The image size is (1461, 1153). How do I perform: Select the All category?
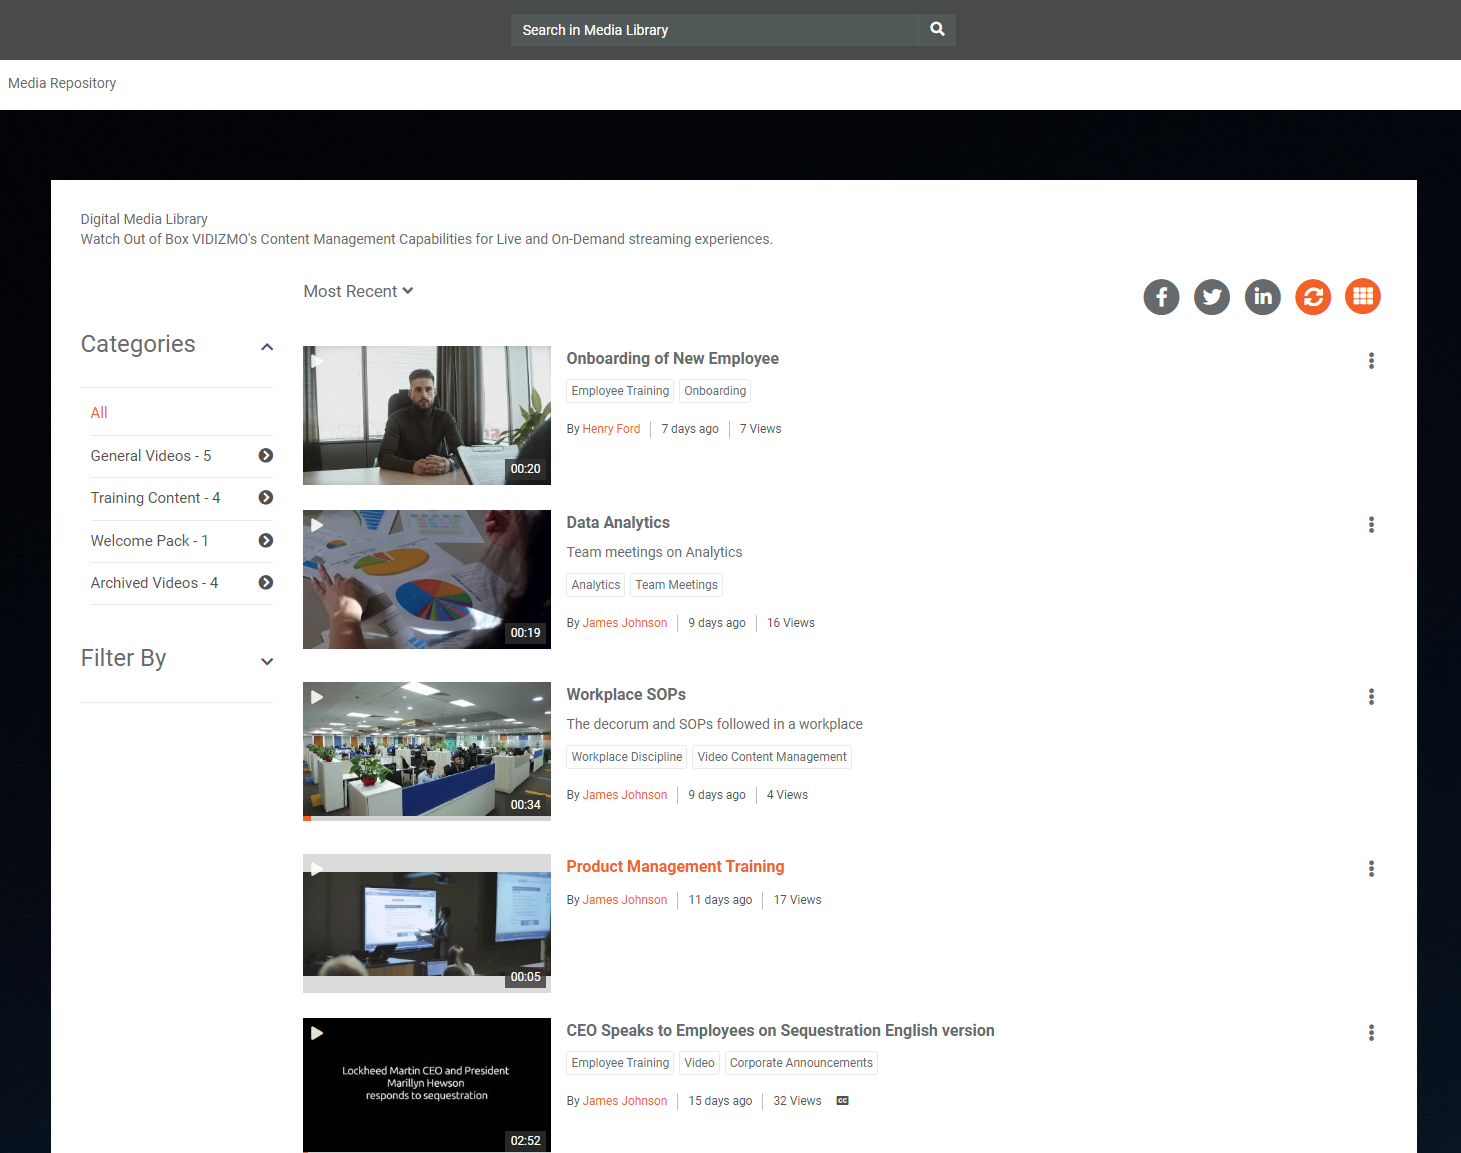tap(99, 413)
